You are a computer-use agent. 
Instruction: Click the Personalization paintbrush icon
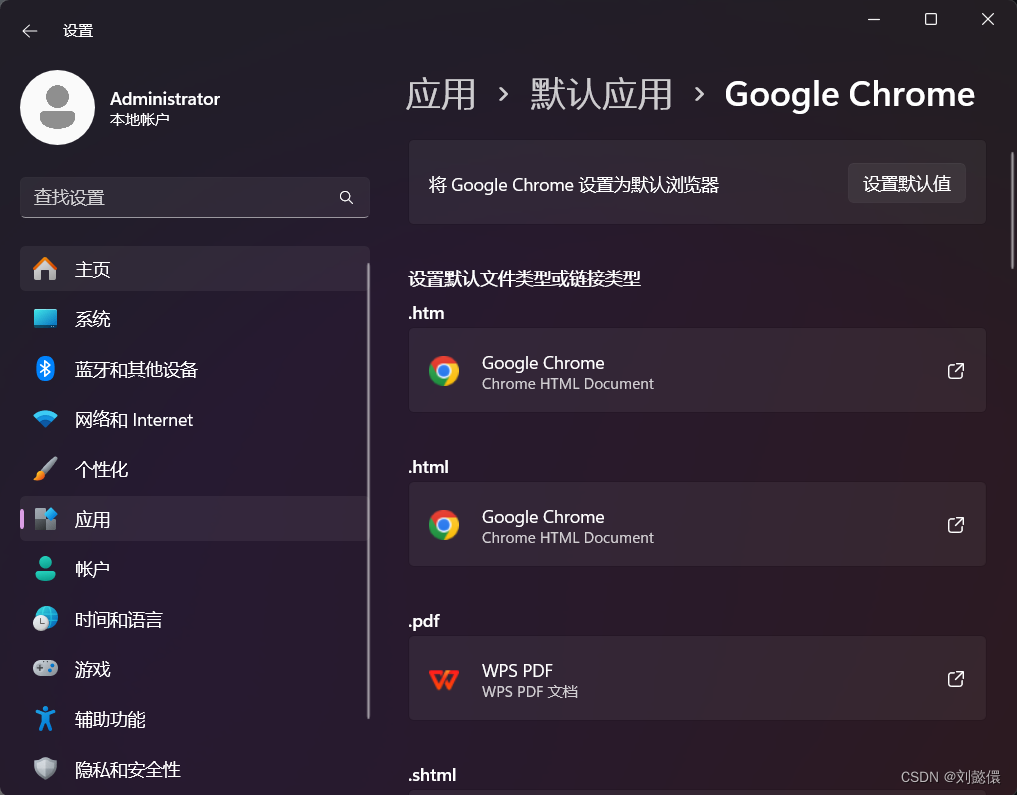coord(45,469)
